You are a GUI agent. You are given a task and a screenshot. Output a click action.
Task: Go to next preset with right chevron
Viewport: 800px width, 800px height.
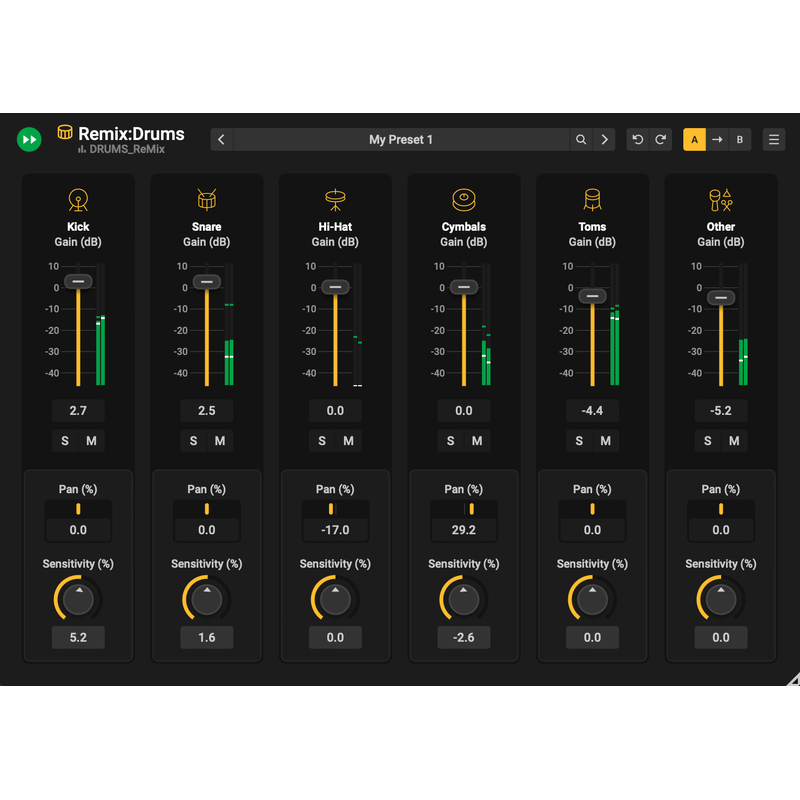[x=604, y=140]
